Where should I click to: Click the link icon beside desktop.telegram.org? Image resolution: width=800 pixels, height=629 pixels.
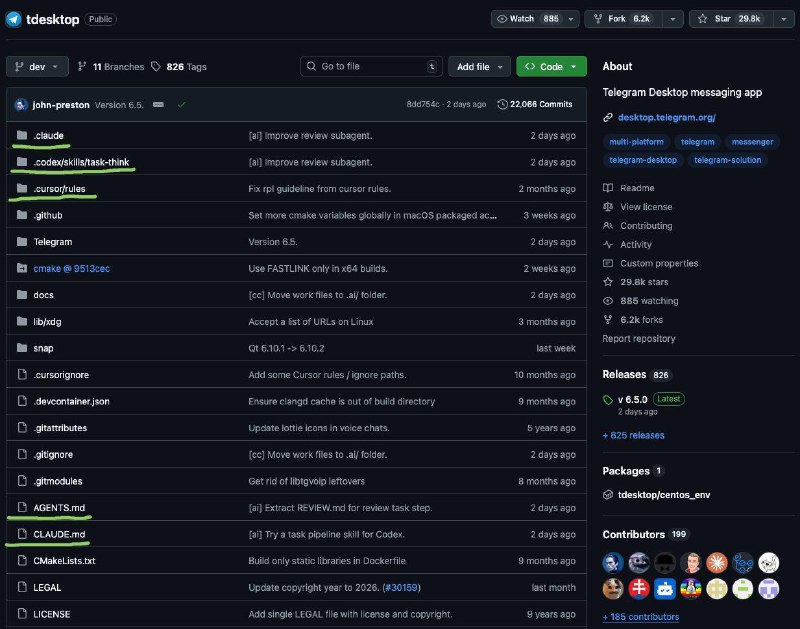(x=608, y=117)
